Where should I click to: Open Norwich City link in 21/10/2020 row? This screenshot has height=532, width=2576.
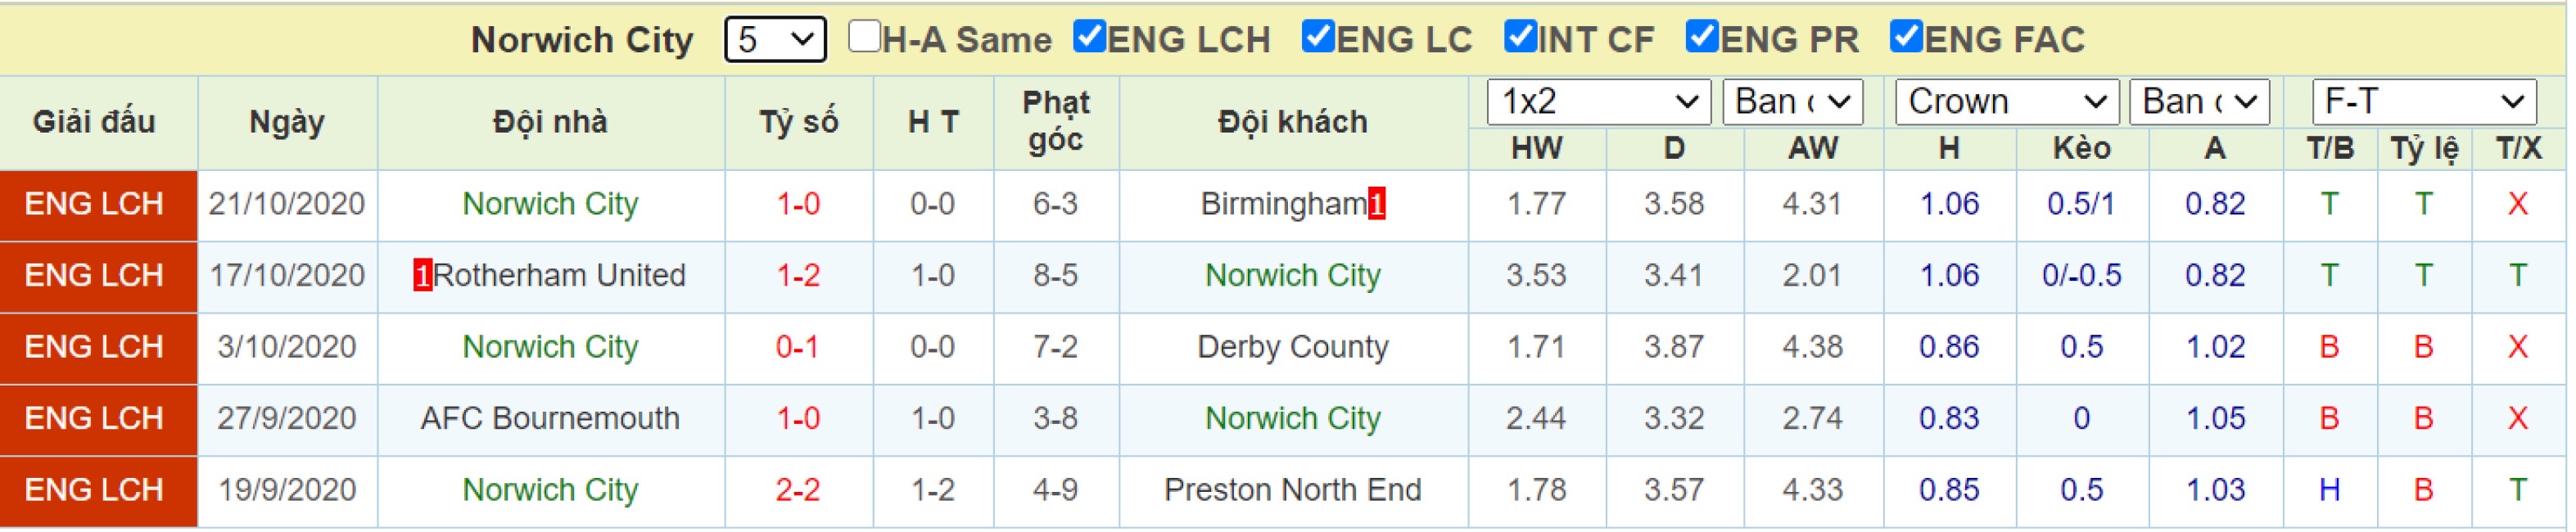551,205
